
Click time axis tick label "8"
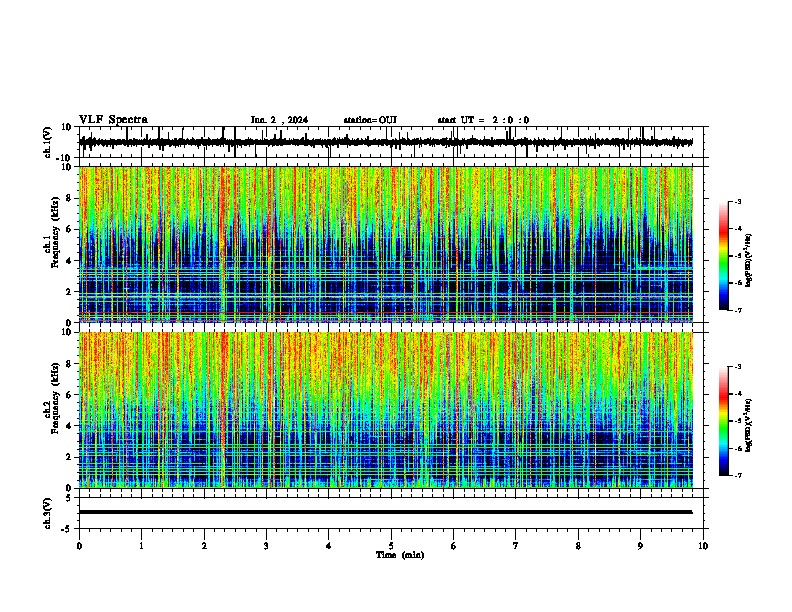(578, 546)
